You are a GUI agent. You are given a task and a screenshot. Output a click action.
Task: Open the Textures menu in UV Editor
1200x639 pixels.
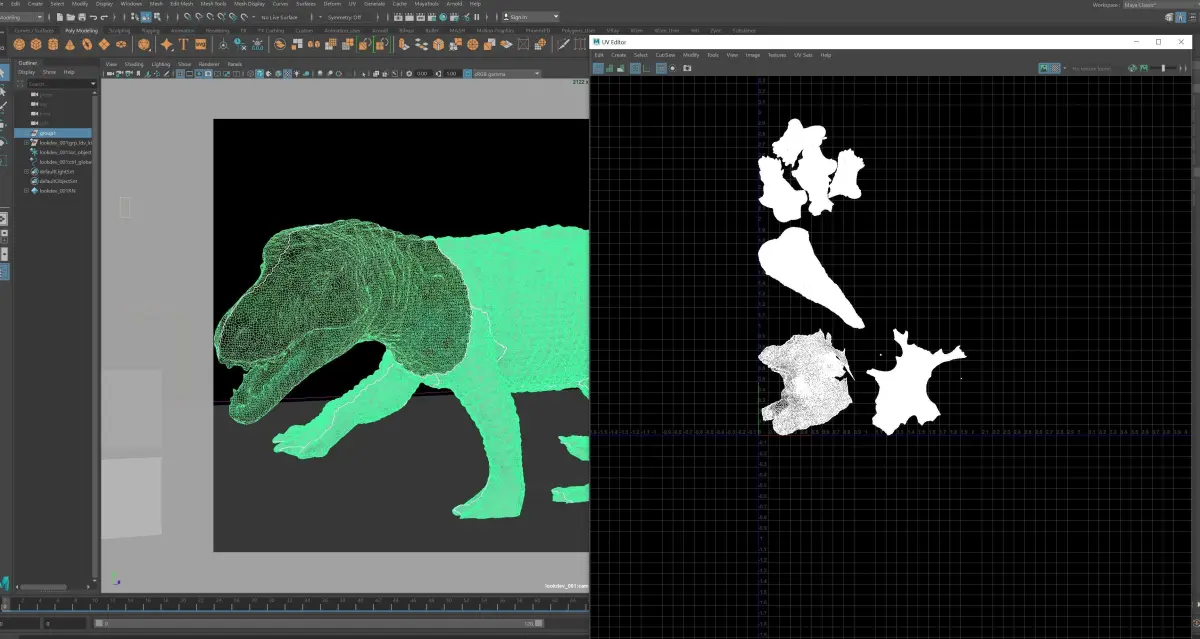[776, 55]
